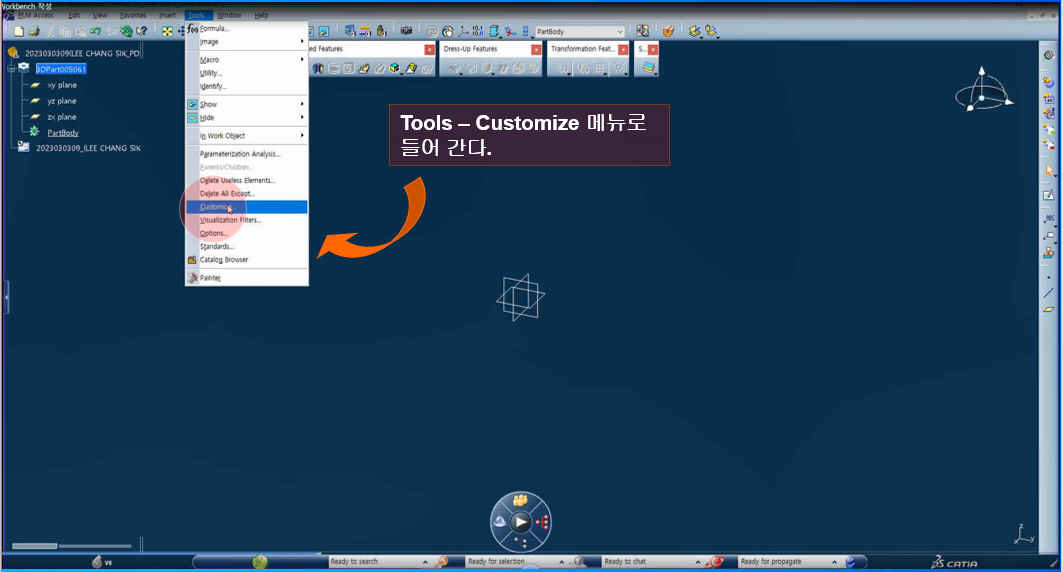
Task: Click the Line tool in right toolbar
Action: [x=1049, y=293]
